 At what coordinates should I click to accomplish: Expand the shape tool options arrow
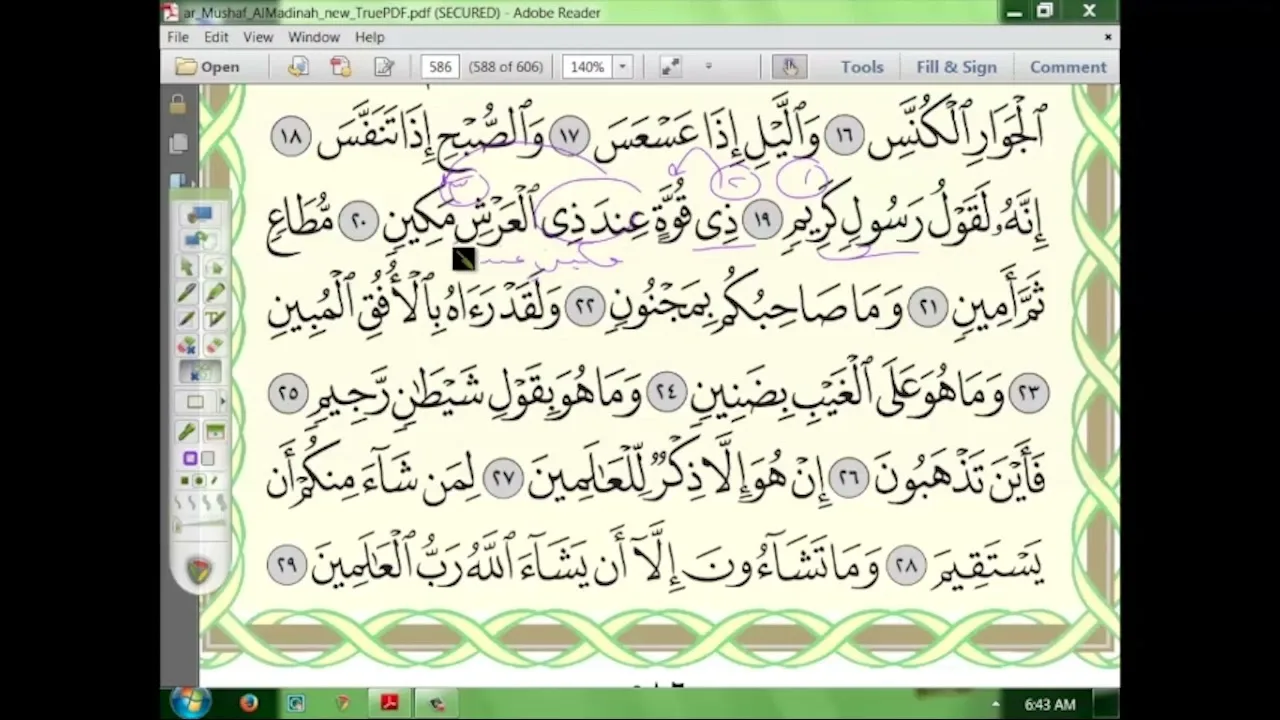(x=222, y=402)
